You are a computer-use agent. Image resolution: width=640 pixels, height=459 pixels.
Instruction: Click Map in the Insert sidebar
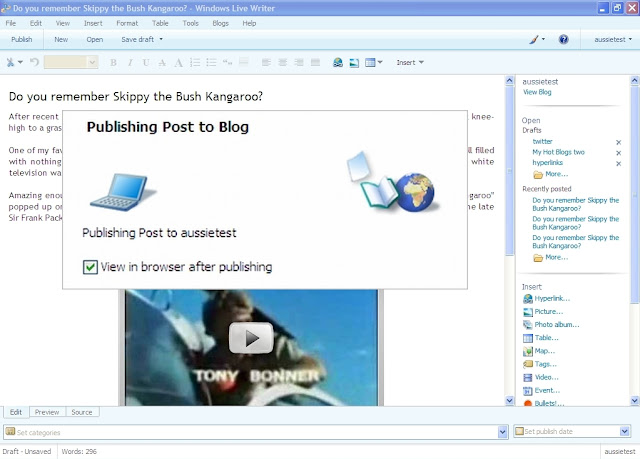point(545,351)
